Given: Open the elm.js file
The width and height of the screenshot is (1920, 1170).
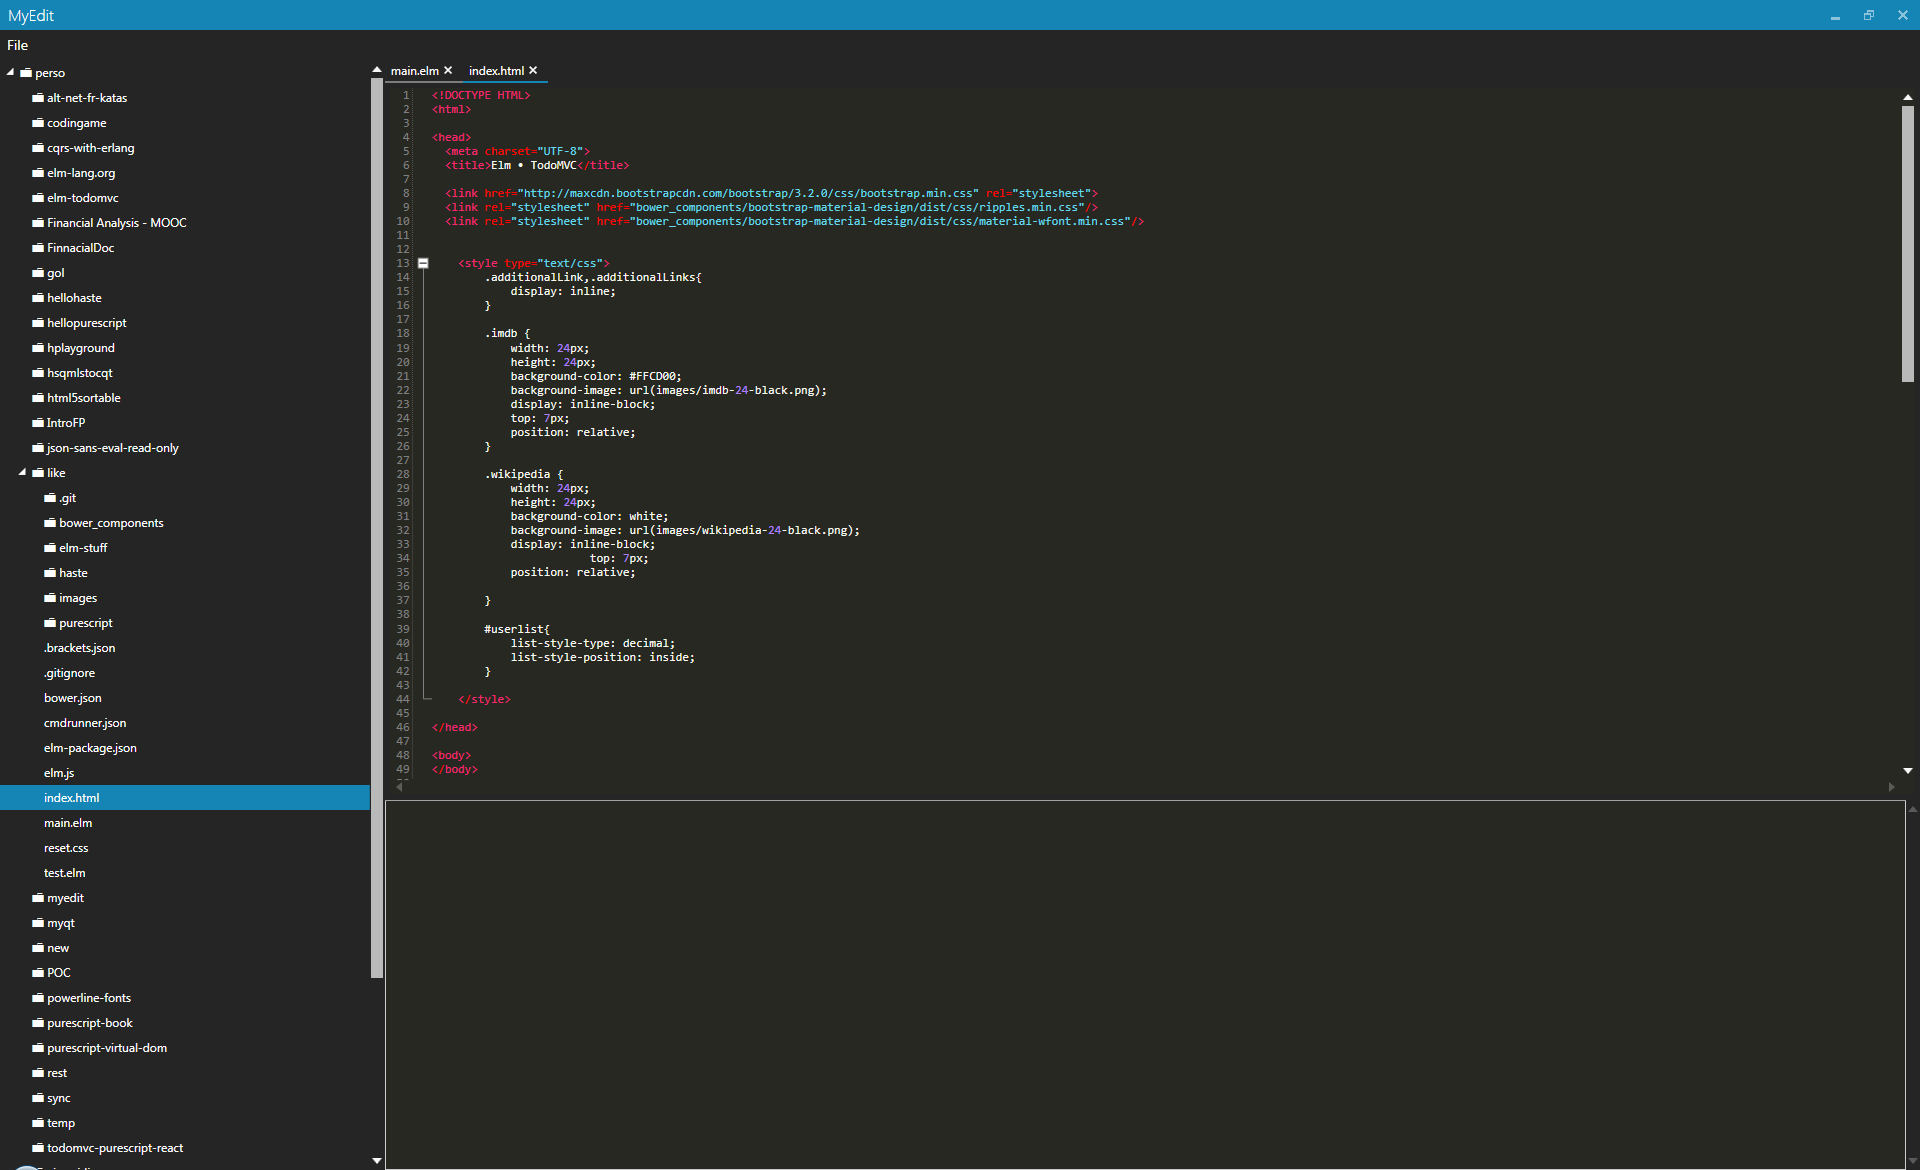Looking at the screenshot, I should pos(59,773).
